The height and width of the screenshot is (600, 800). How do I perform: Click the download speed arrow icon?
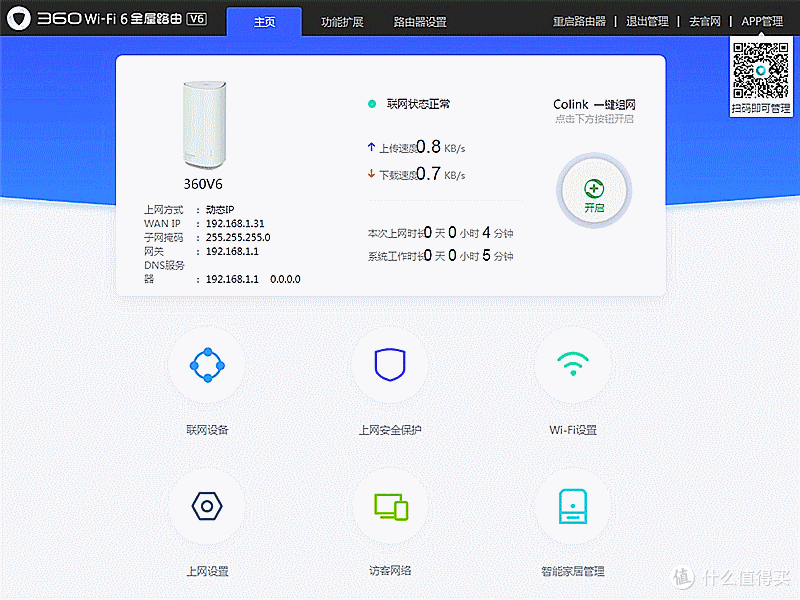(371, 174)
